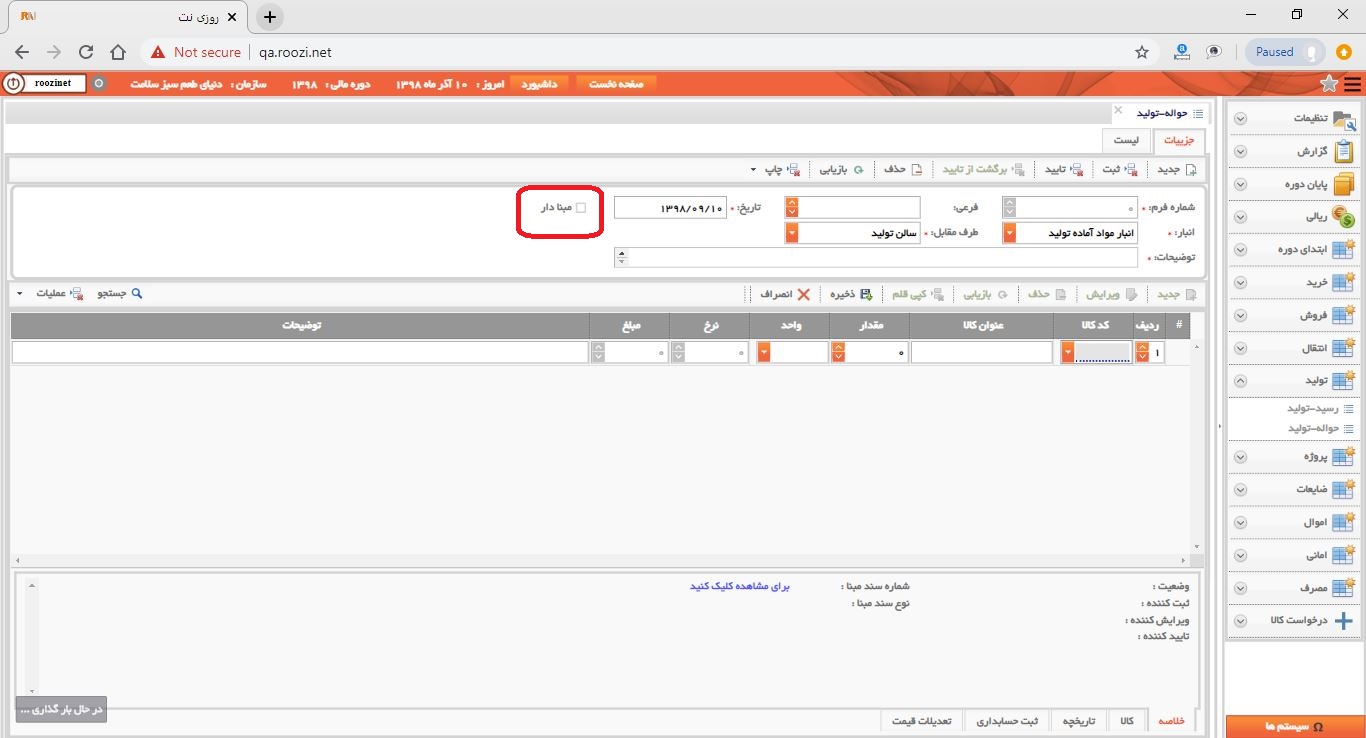Expand the اموال section chevron

1241,522
